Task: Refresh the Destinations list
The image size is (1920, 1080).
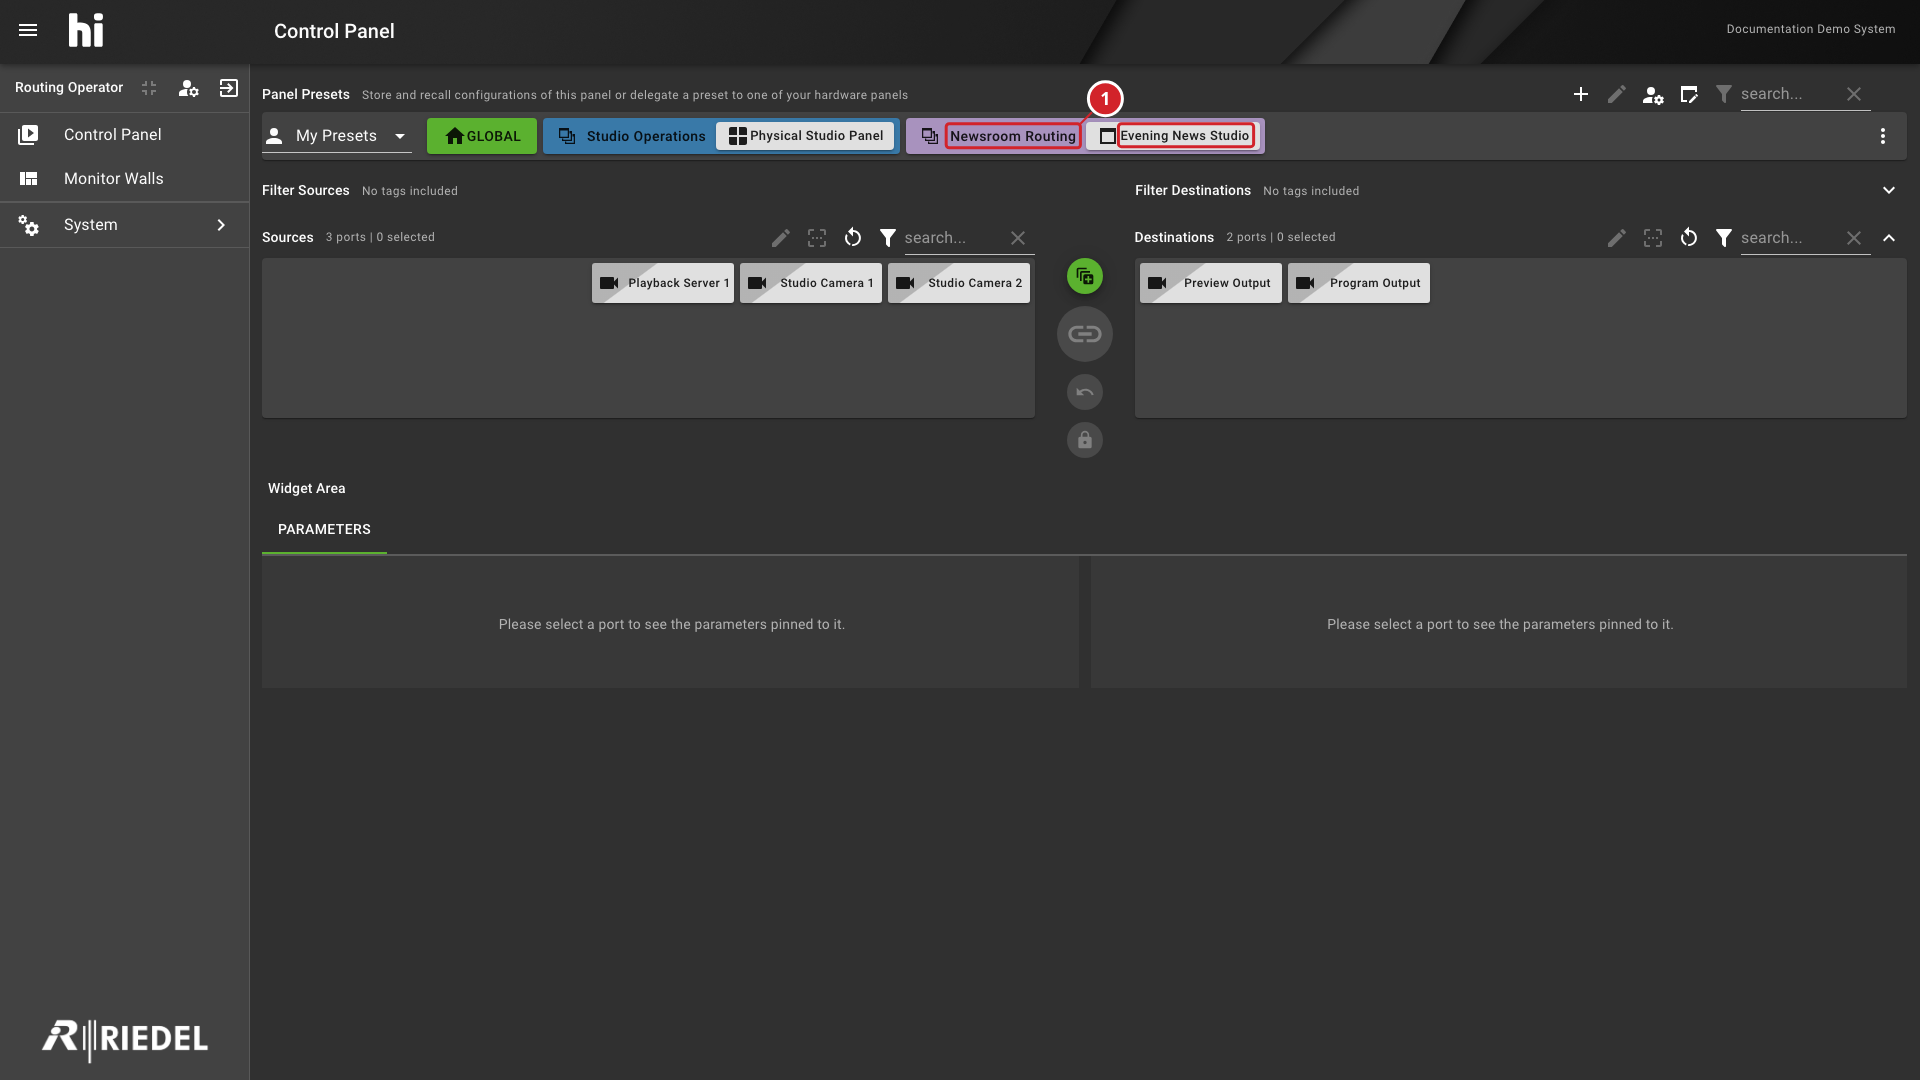Action: pyautogui.click(x=1689, y=238)
